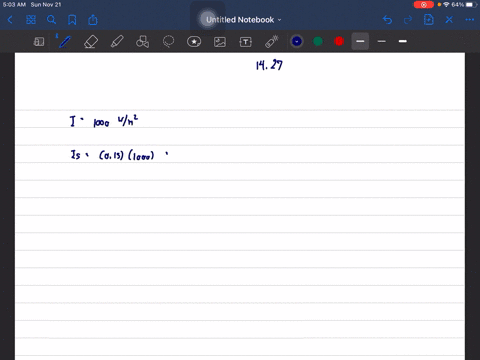This screenshot has height=360, width=480.
Task: Choose the dark blue pen color
Action: tap(297, 41)
